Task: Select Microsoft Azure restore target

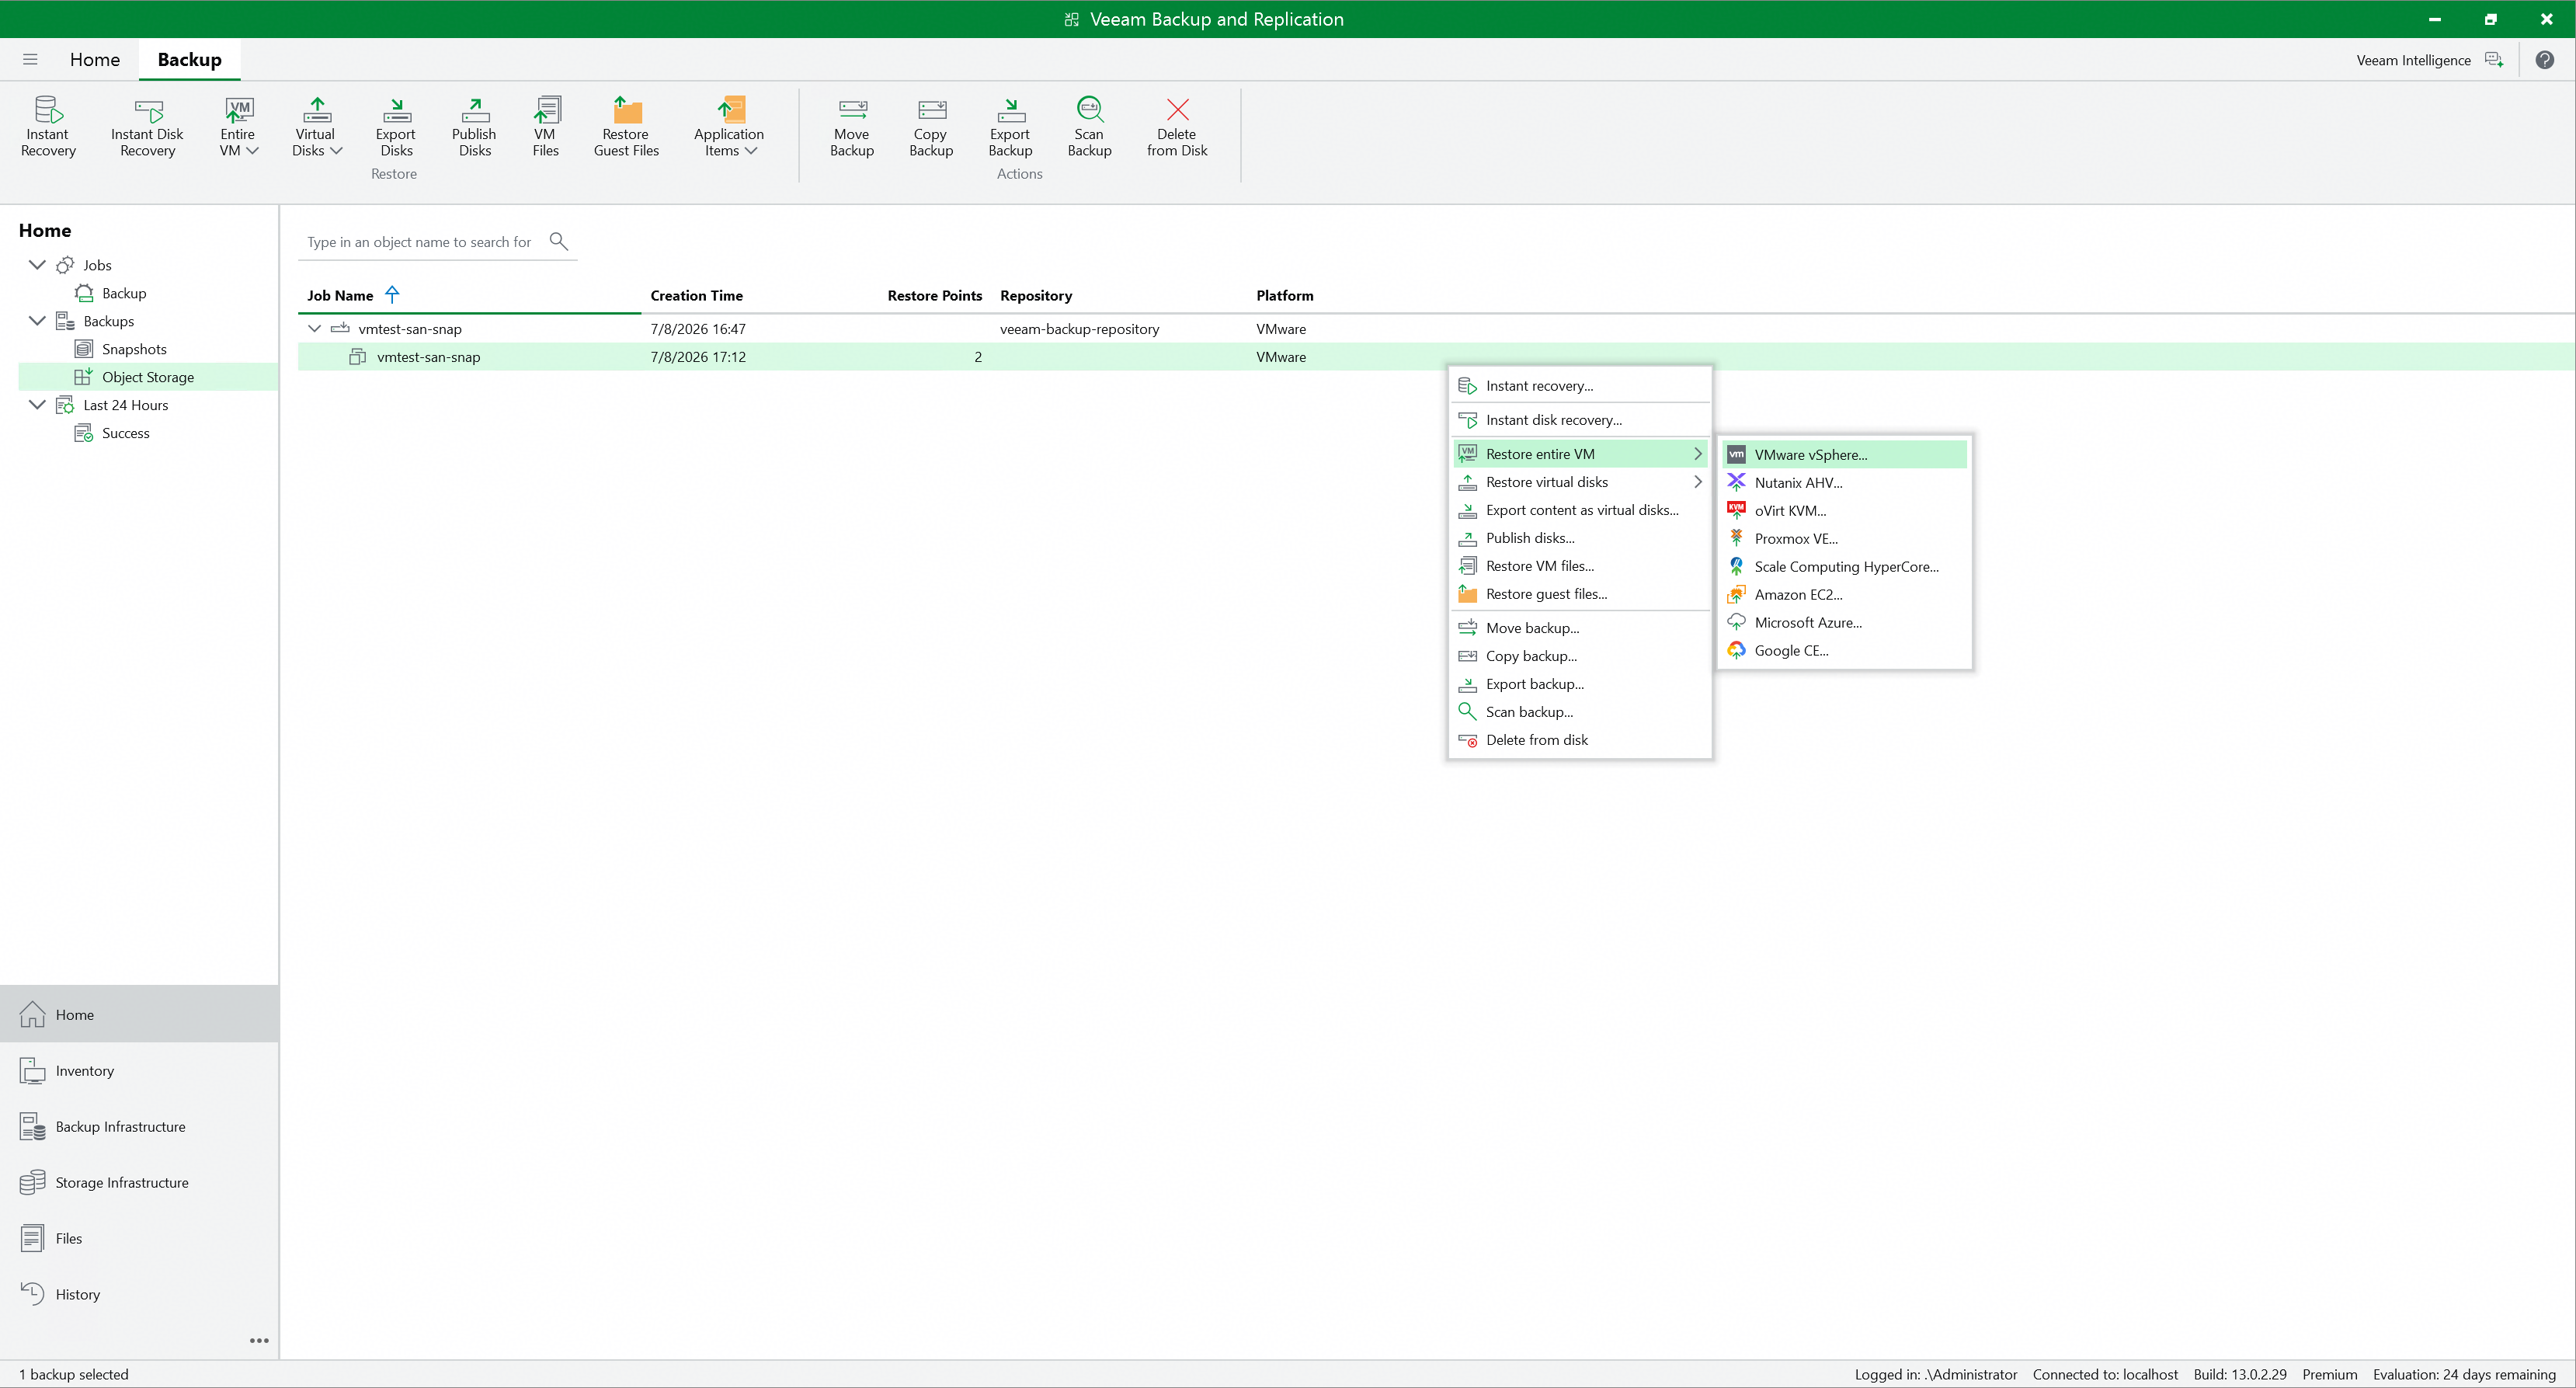Action: [1845, 622]
